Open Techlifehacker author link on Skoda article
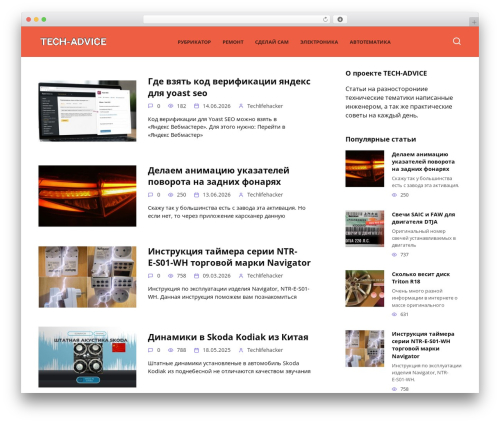 pyautogui.click(x=265, y=350)
